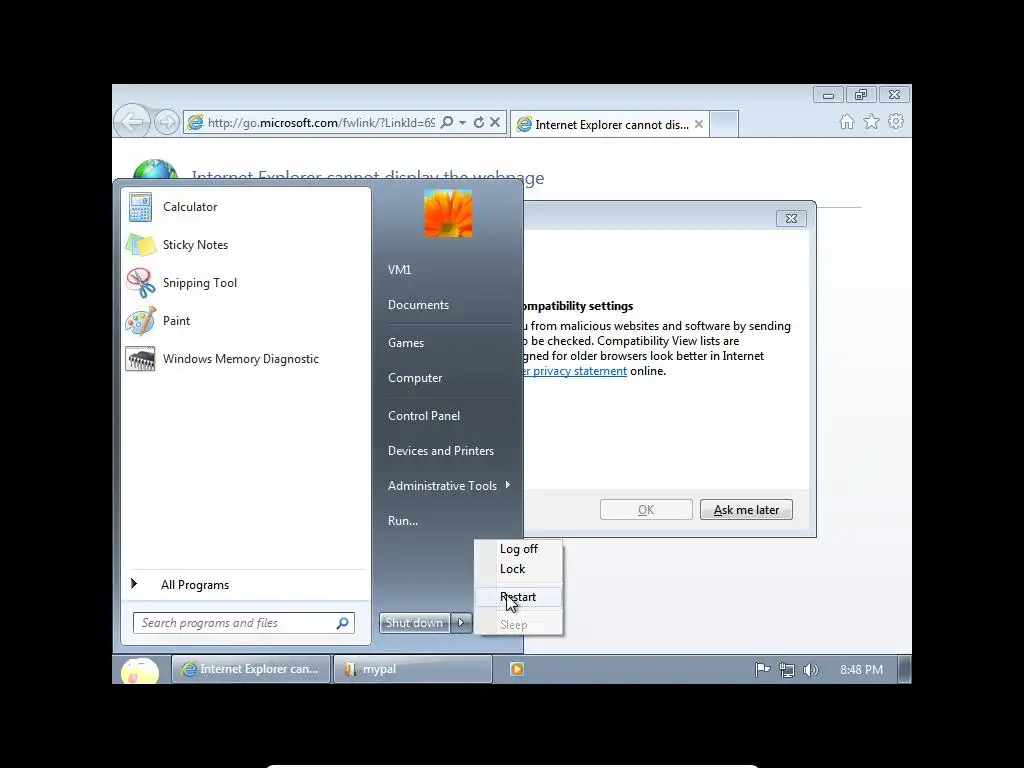This screenshot has width=1024, height=768.
Task: Click the magnifier icon in Start search box
Action: coord(342,623)
